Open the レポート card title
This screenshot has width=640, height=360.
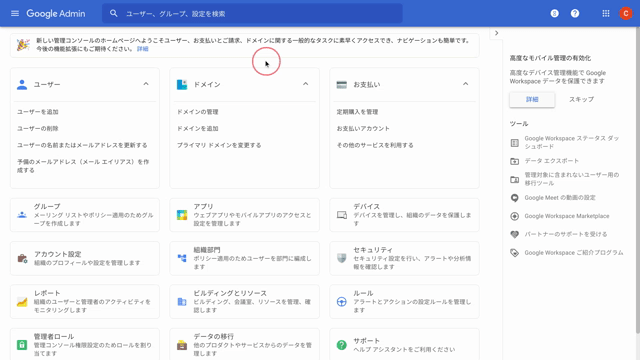(47, 293)
